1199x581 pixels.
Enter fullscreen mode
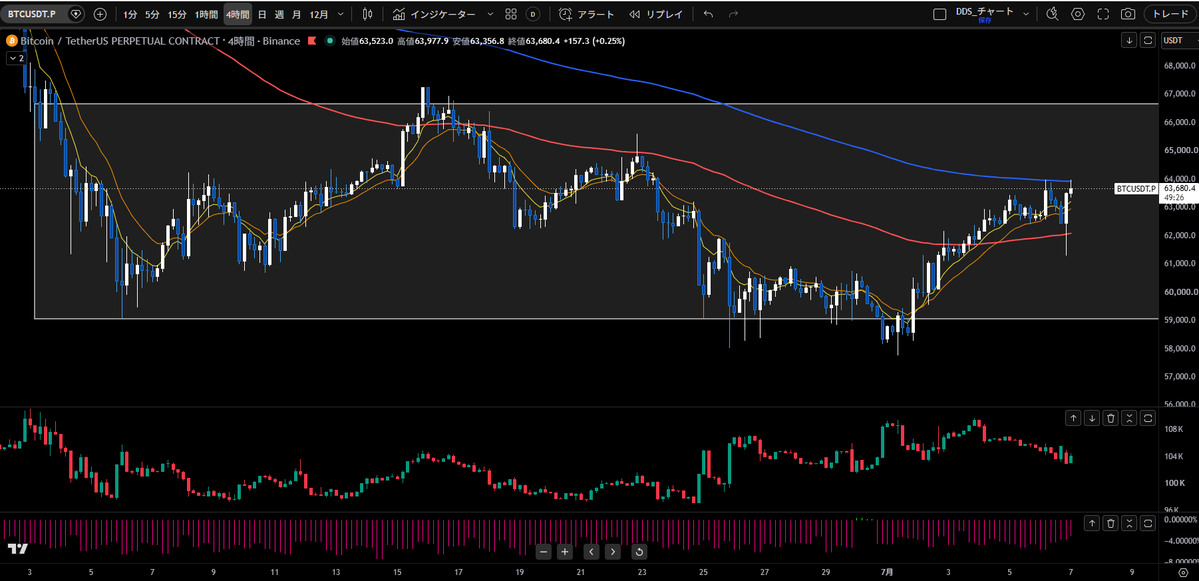tap(1103, 14)
